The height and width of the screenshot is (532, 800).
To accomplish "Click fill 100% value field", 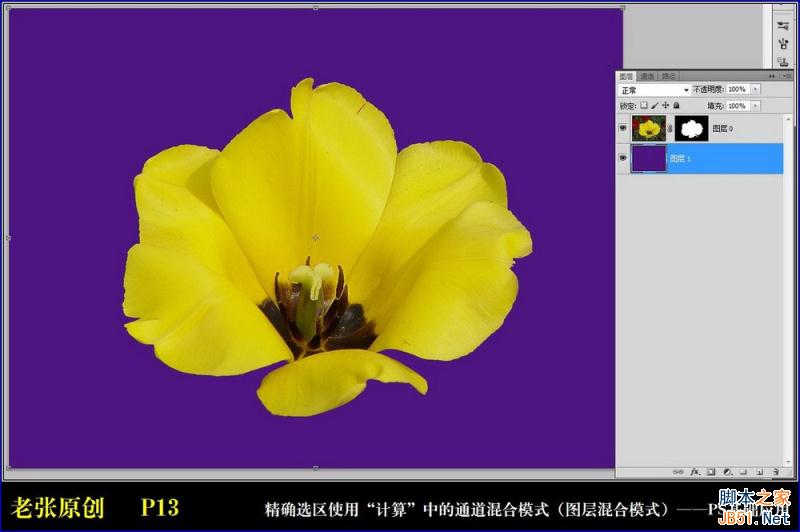I will (x=738, y=106).
